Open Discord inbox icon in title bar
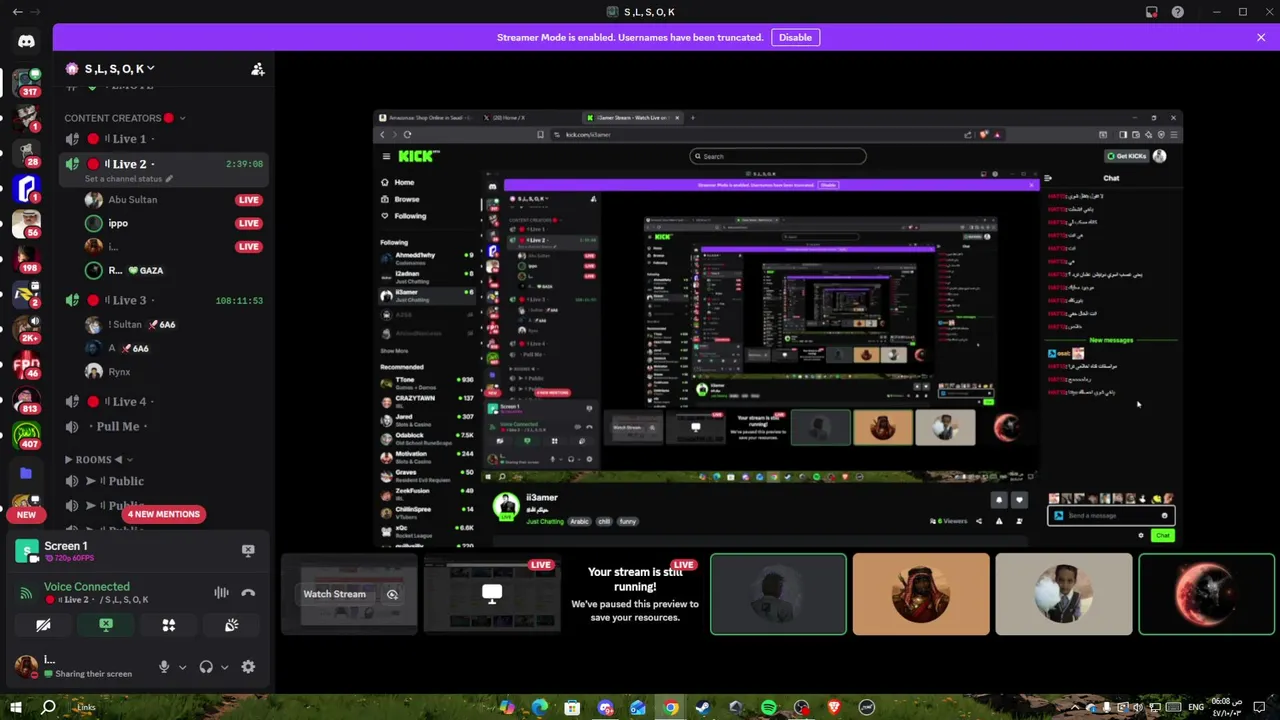This screenshot has width=1280, height=720. (x=1152, y=12)
